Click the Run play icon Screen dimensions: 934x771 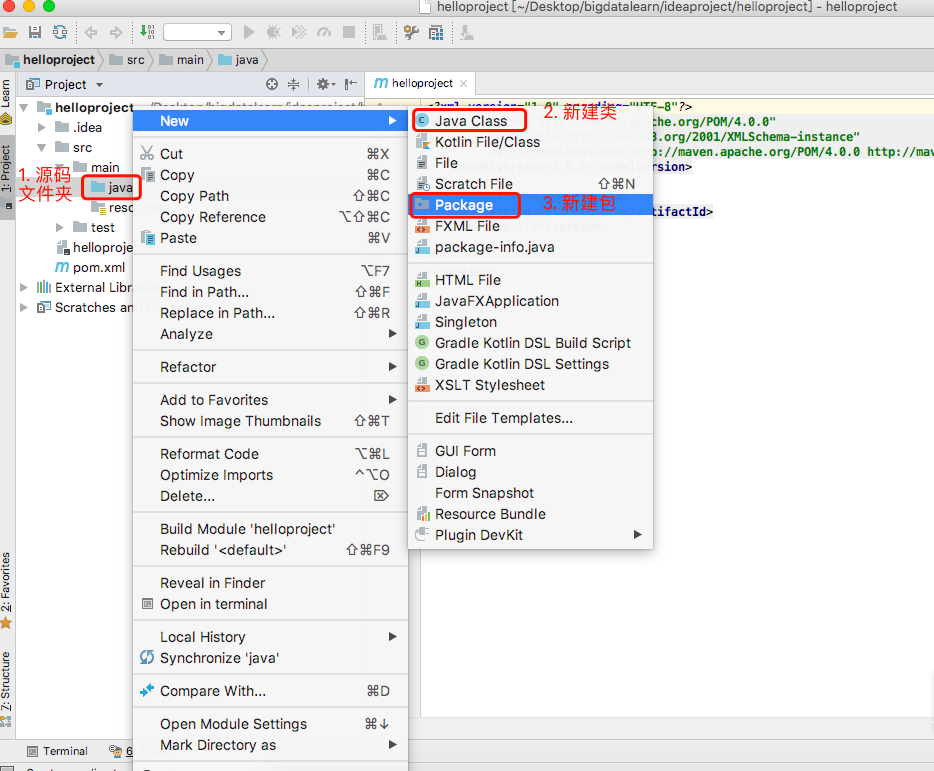coord(249,32)
